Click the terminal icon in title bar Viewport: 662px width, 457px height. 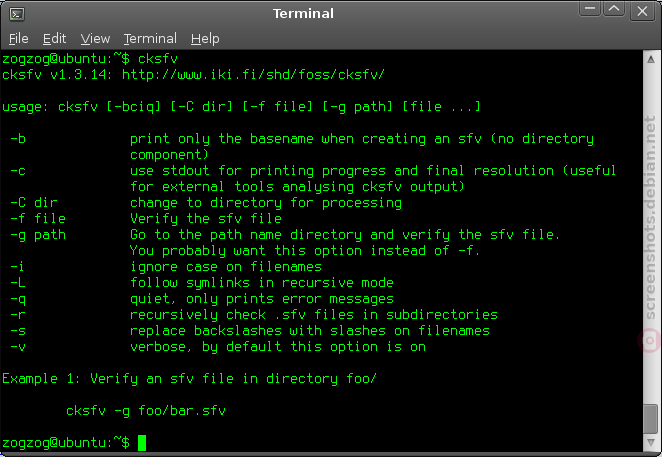[x=17, y=14]
